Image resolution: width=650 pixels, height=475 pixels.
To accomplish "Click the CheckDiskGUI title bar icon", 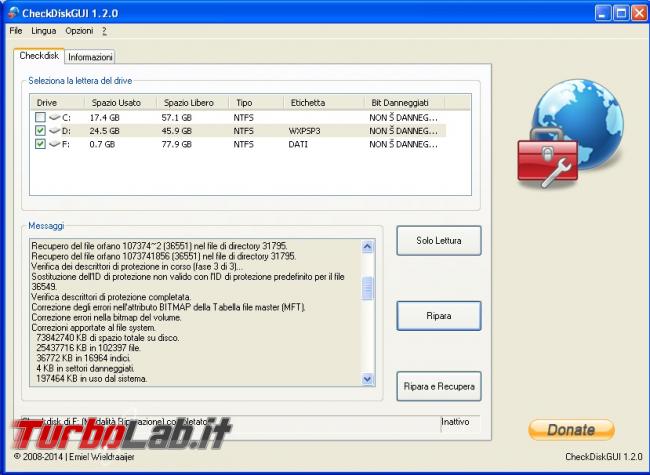I will point(13,13).
